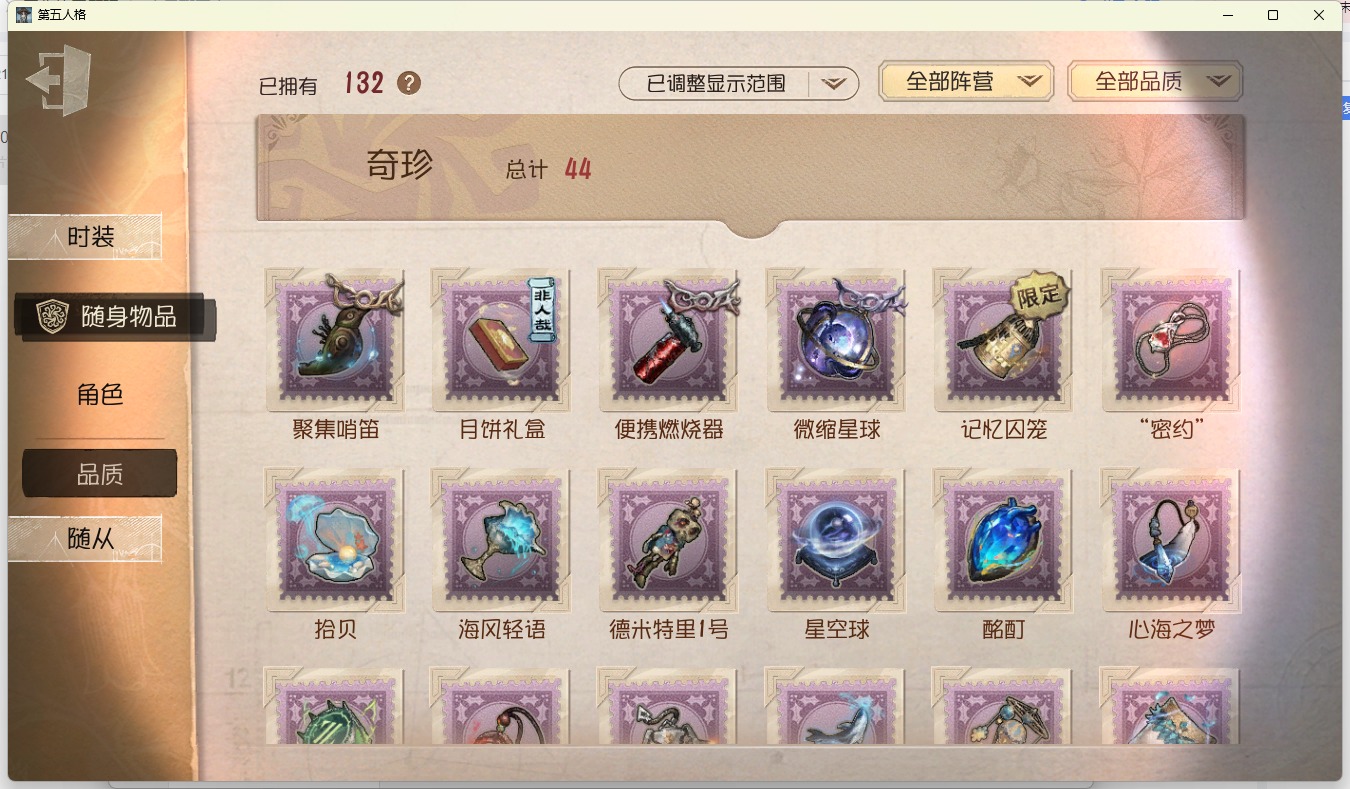Switch to the 时装 tab
The height and width of the screenshot is (789, 1350).
[85, 238]
